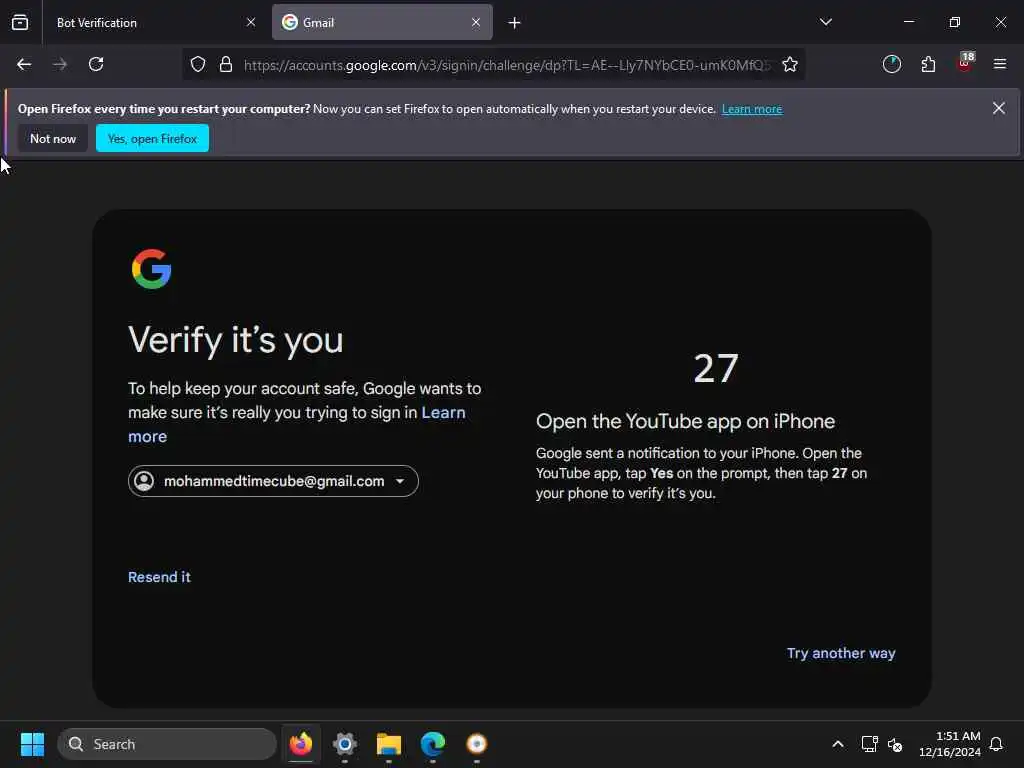Reload the current page
This screenshot has width=1024, height=768.
[x=96, y=64]
